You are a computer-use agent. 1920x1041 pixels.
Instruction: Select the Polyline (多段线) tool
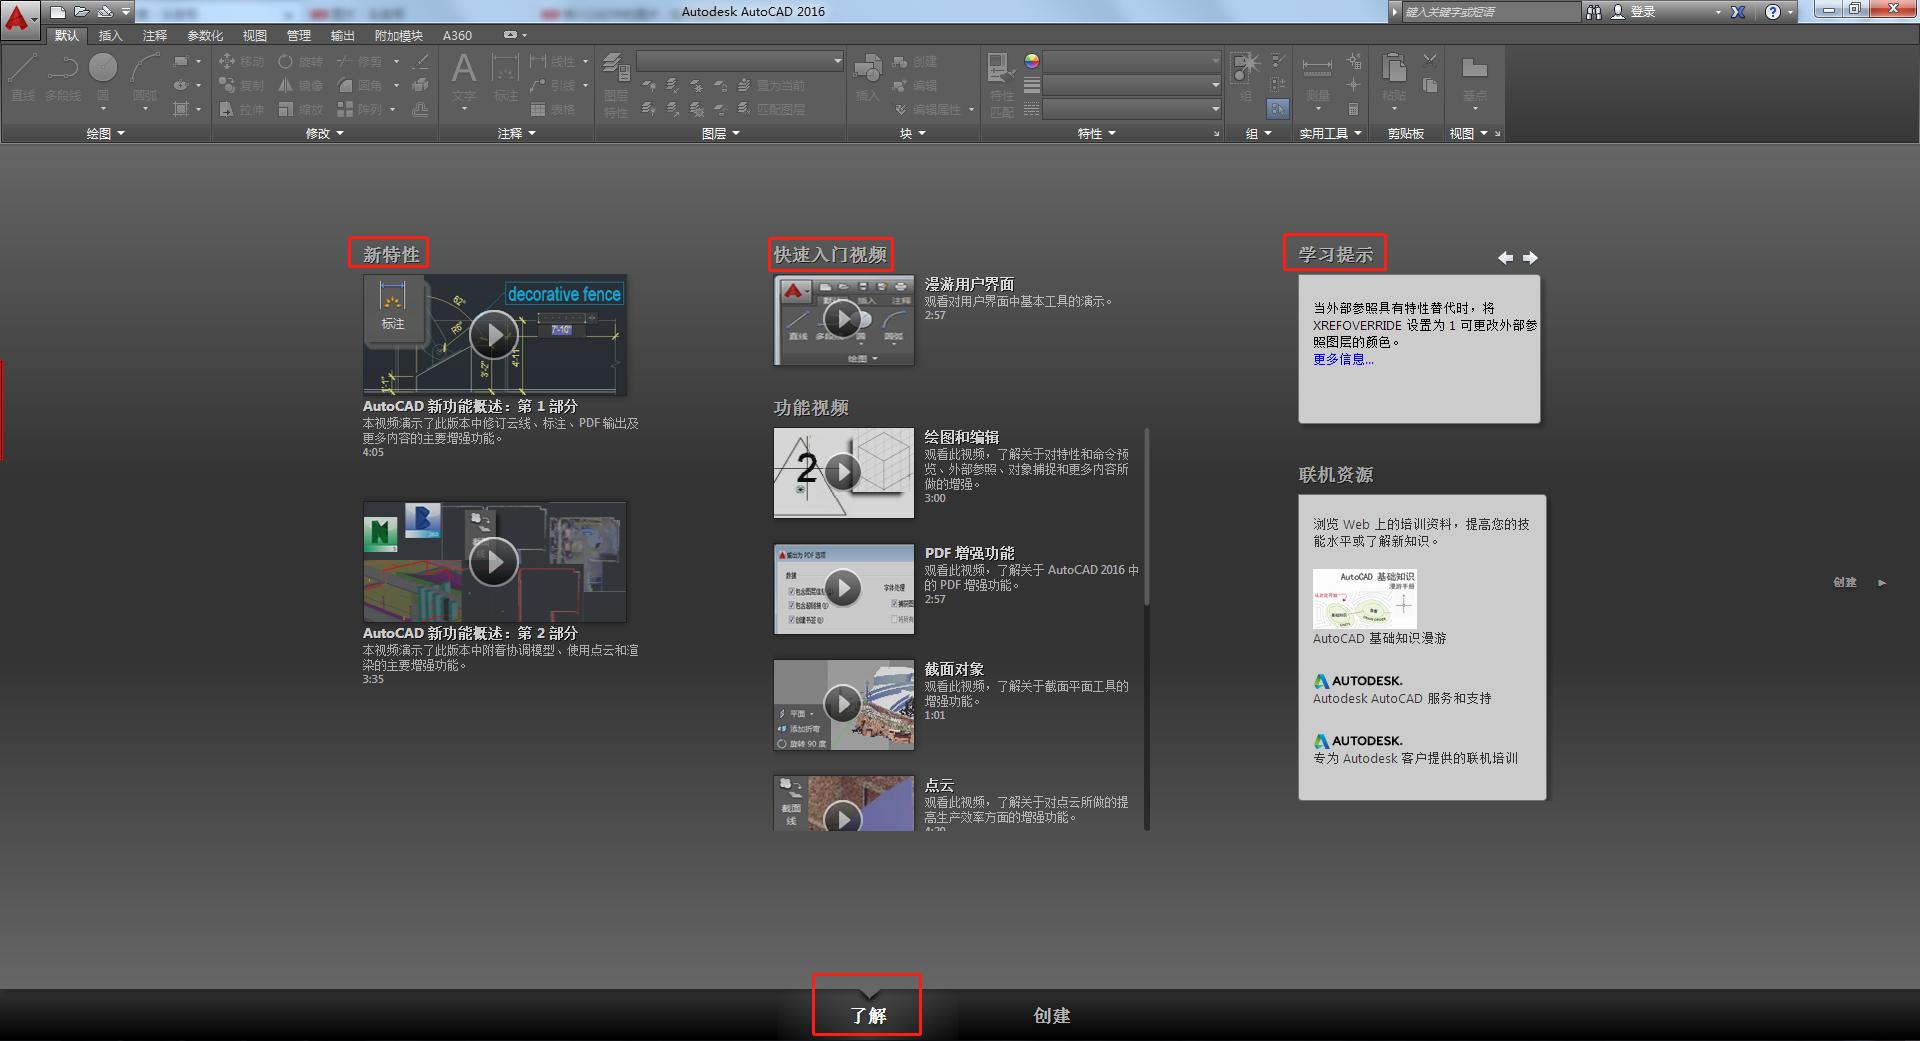tap(63, 77)
